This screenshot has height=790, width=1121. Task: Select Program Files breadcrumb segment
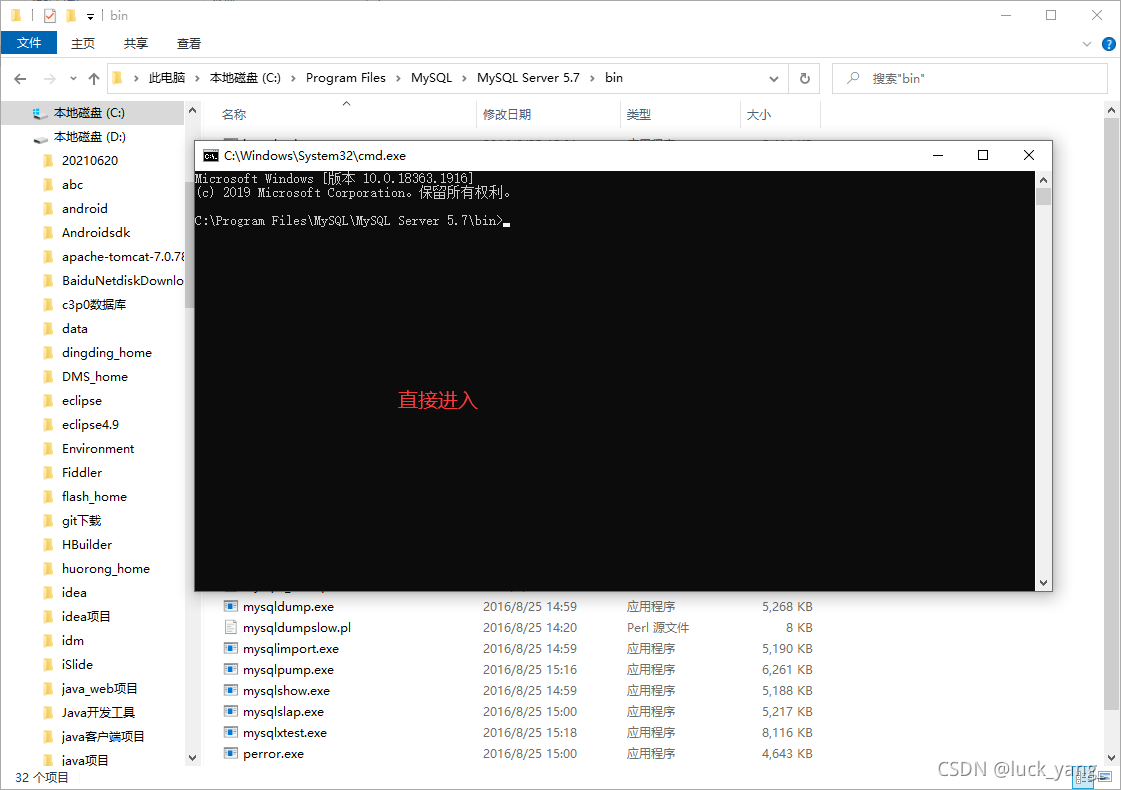pyautogui.click(x=345, y=78)
